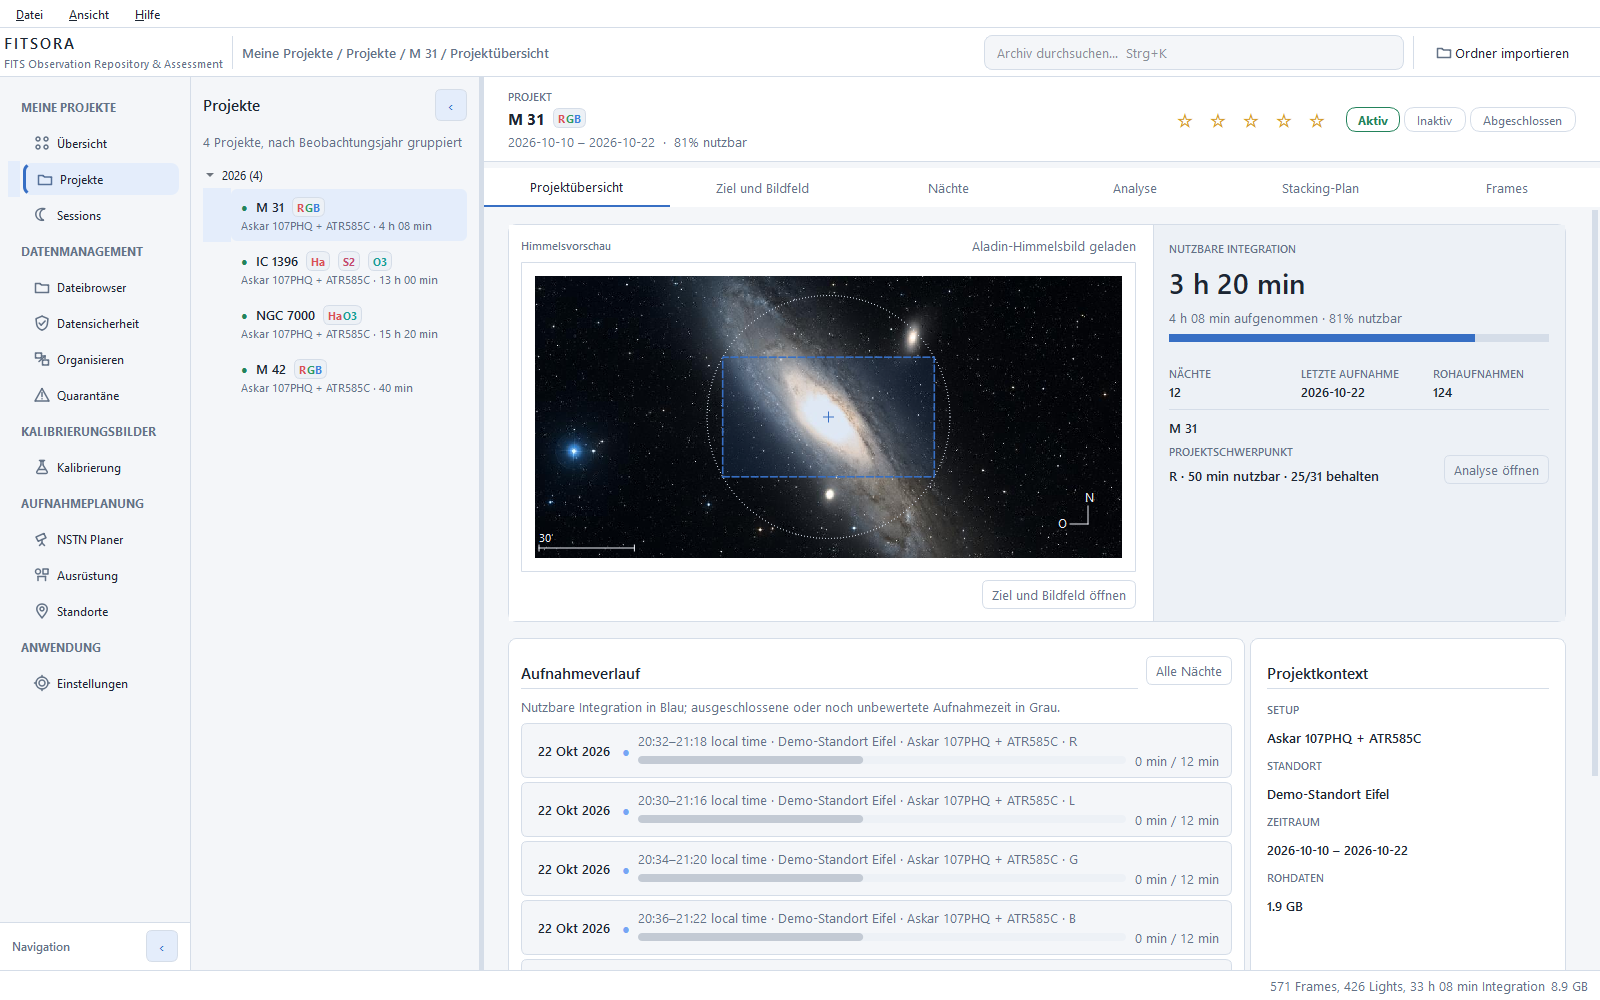Screen dimensions: 1600x1000
Task: Click the Ordner importieren folder icon
Action: coord(1444,53)
